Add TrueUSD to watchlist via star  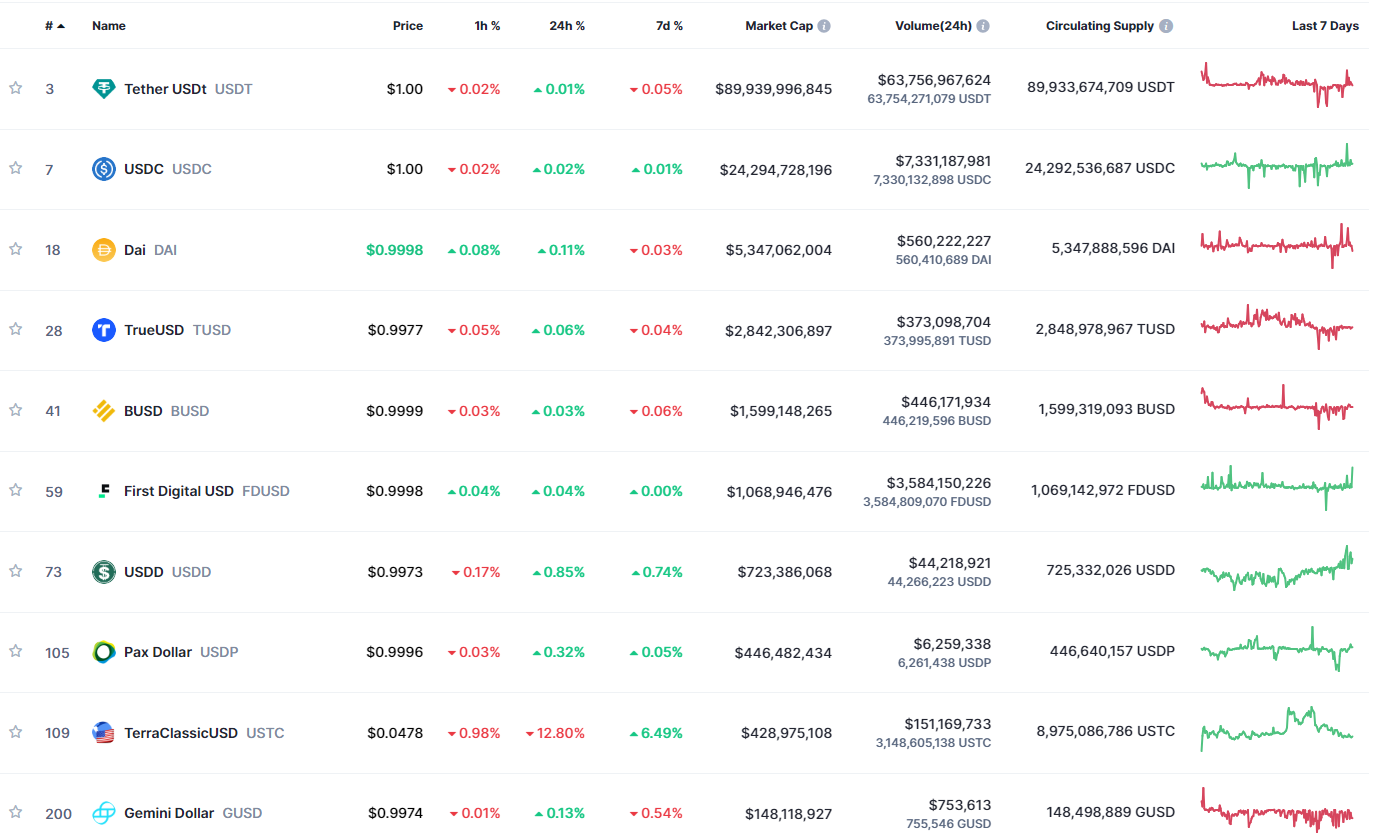click(x=15, y=329)
